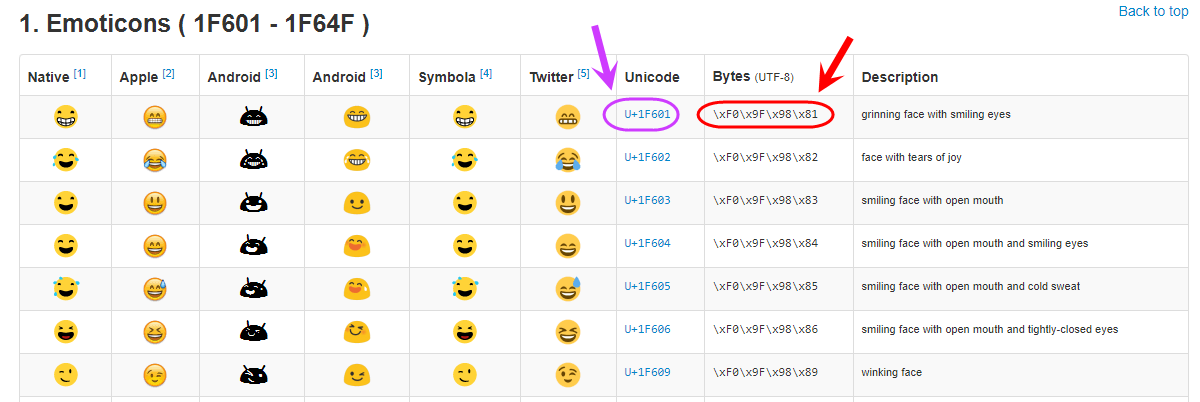Click the section heading Emoticons ( 1F601 - 1F64F )

tap(195, 24)
